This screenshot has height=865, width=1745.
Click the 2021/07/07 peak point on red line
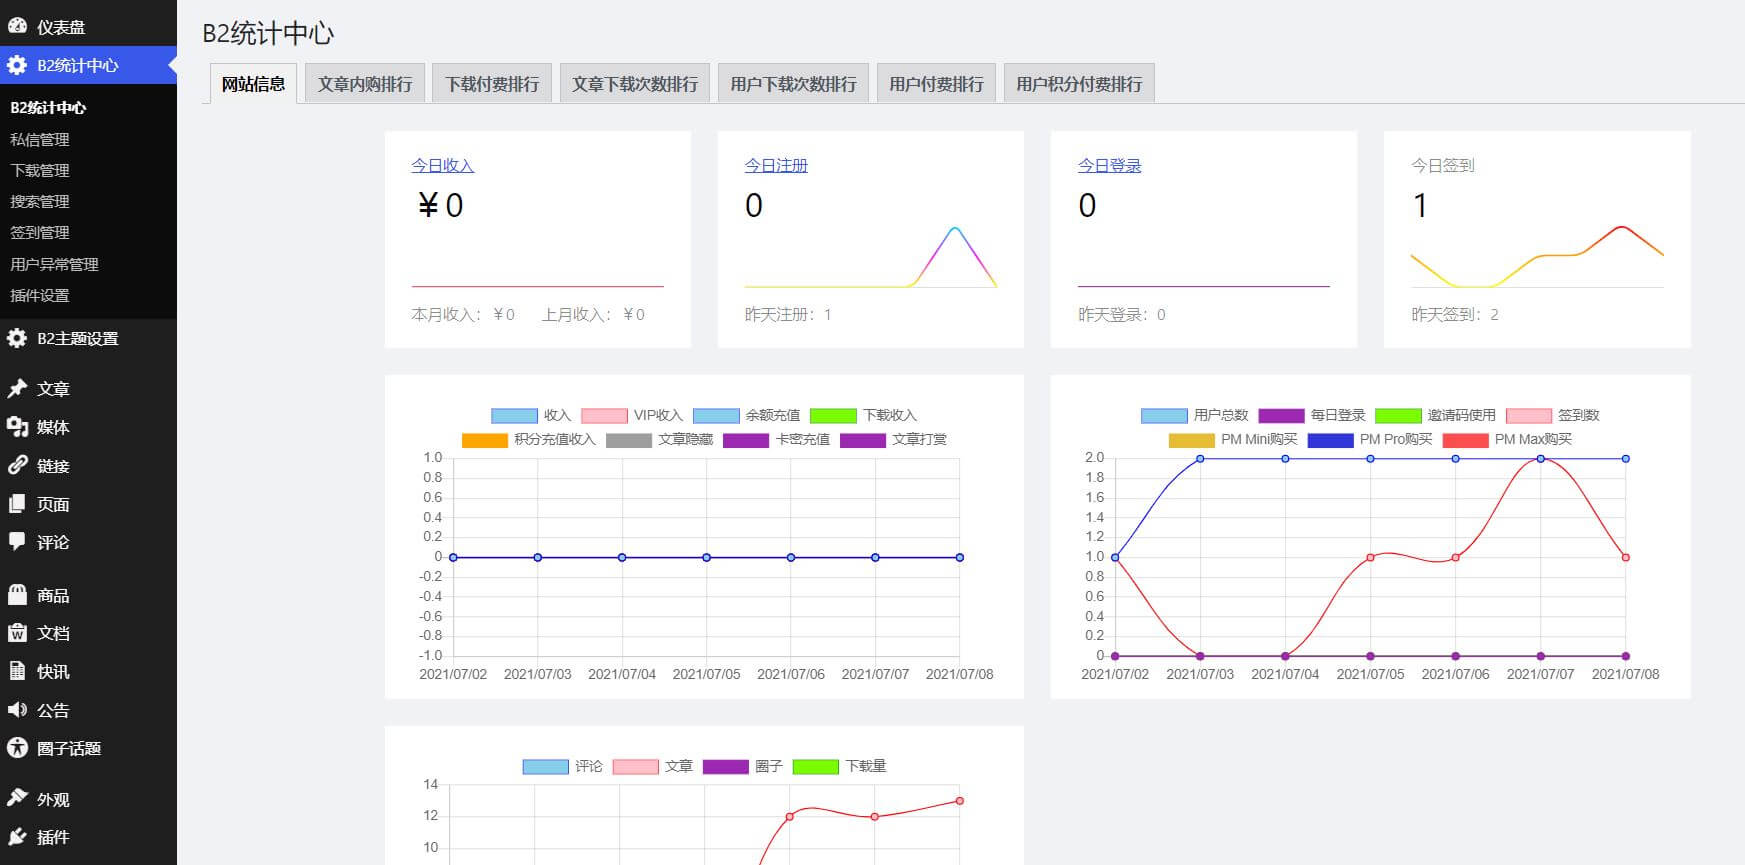[x=1540, y=459]
